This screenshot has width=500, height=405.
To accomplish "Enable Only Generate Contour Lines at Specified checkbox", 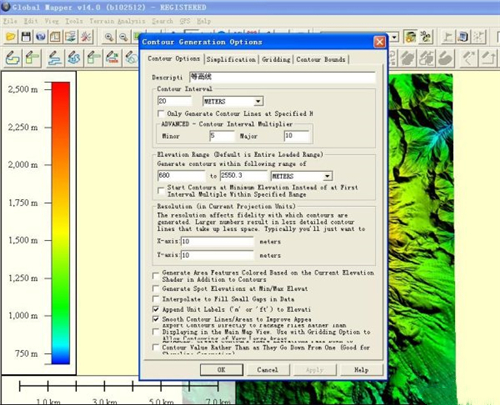I will click(x=161, y=114).
